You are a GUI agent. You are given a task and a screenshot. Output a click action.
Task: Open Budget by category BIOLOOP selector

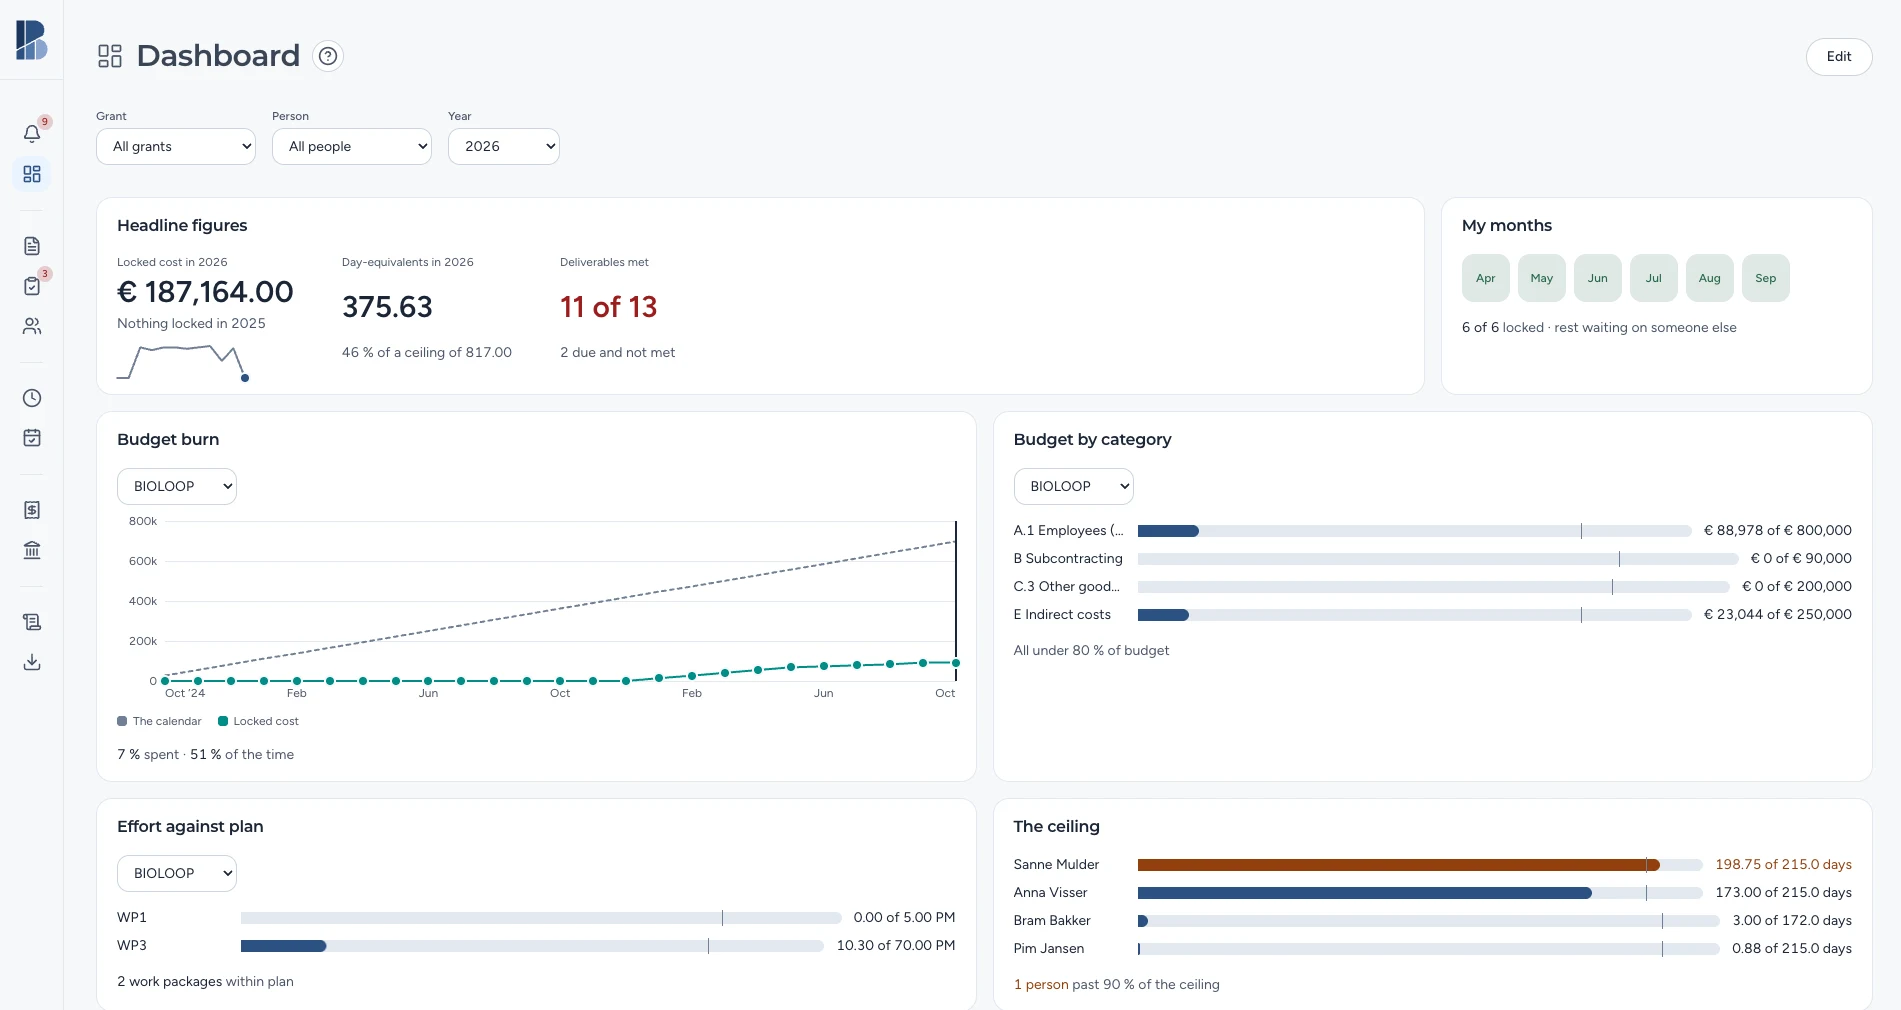pos(1074,486)
